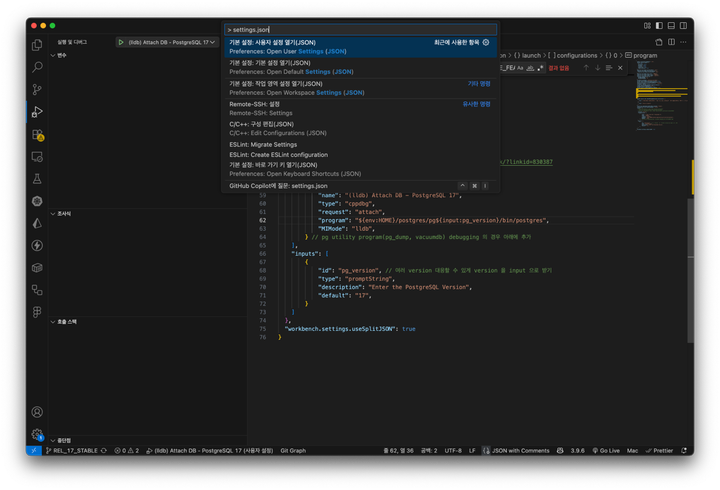
Task: Open the notifications bell in the status bar
Action: (x=684, y=451)
